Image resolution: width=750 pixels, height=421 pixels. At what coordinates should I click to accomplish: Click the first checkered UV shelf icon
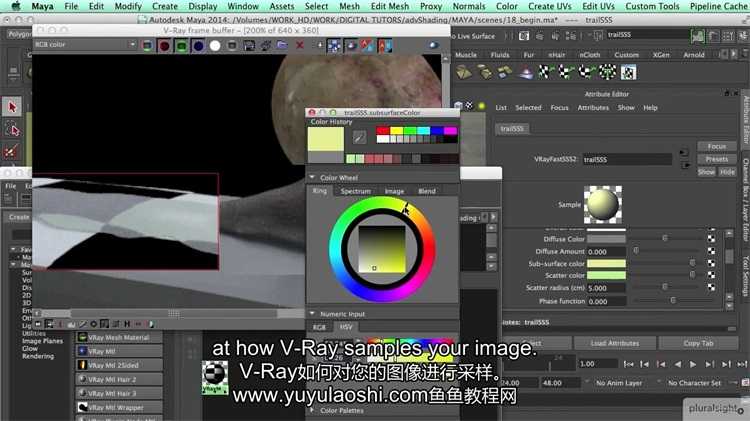(x=546, y=73)
